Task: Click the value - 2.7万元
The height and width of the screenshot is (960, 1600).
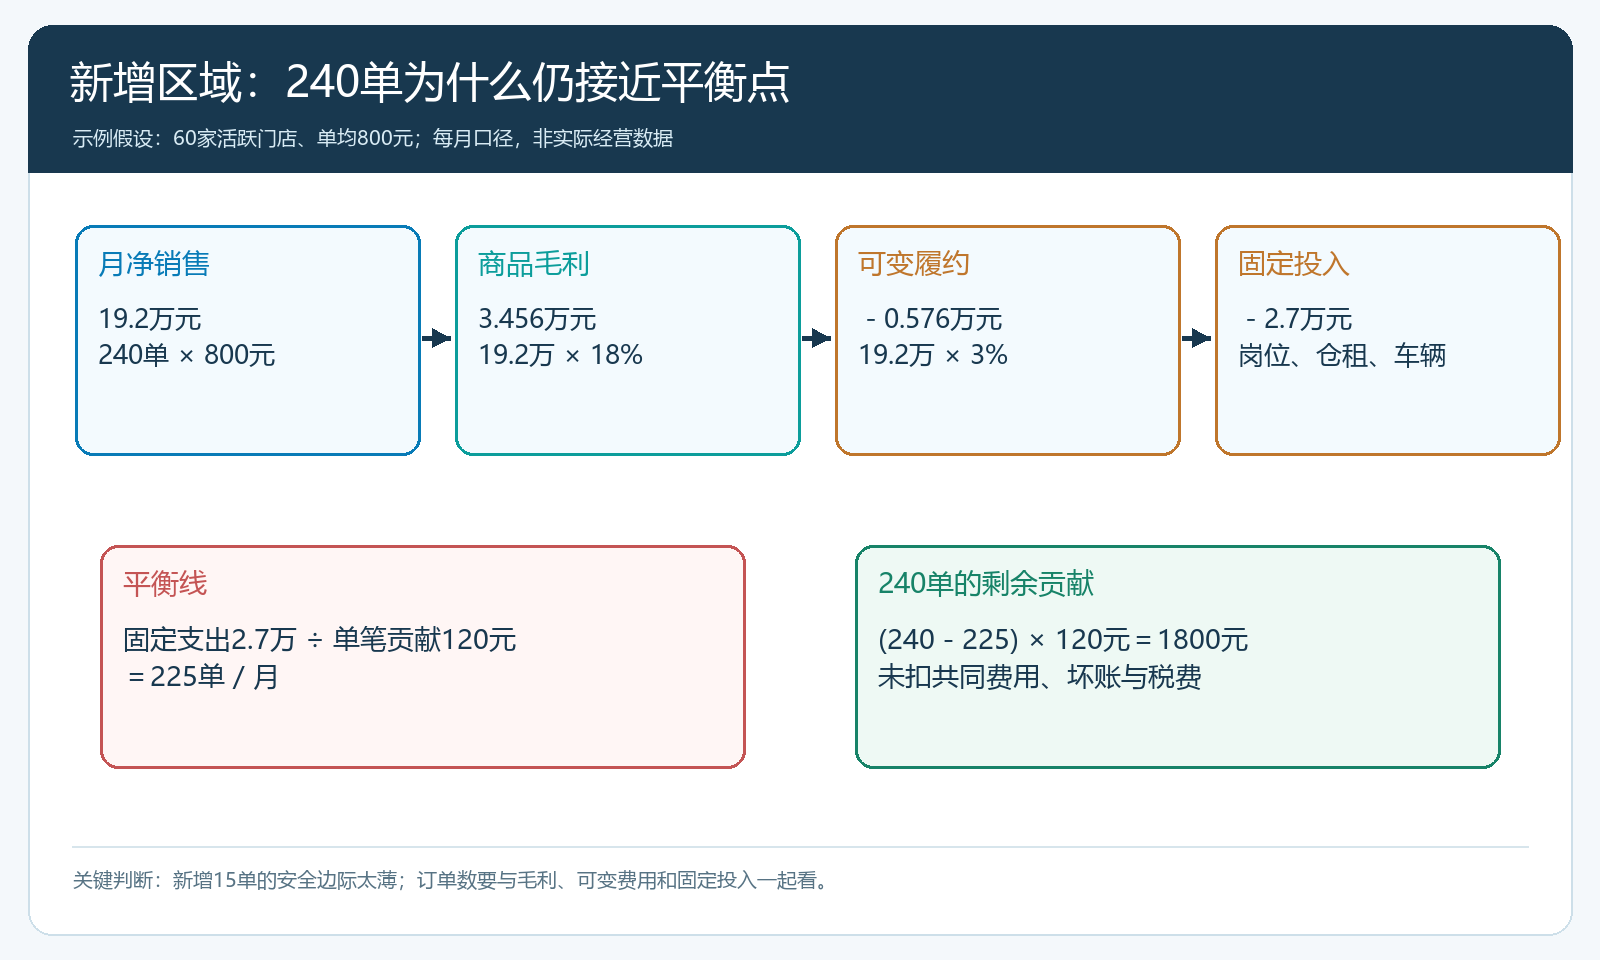Action: point(1299,319)
